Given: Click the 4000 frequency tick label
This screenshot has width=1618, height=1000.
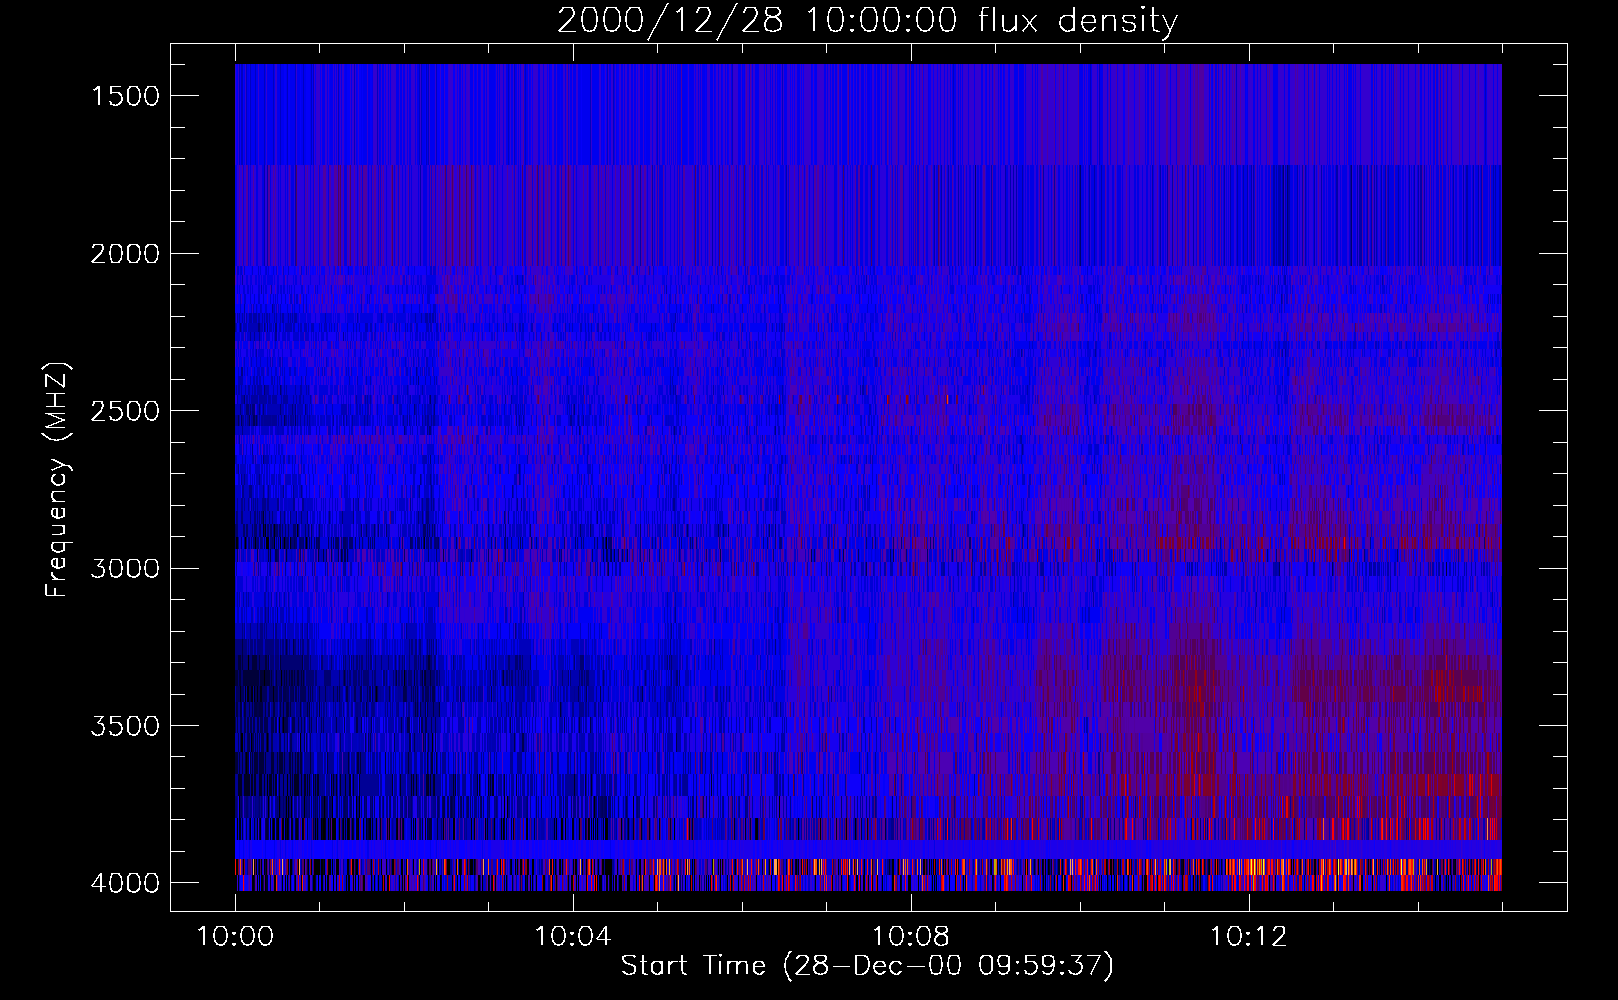Looking at the screenshot, I should (x=125, y=883).
